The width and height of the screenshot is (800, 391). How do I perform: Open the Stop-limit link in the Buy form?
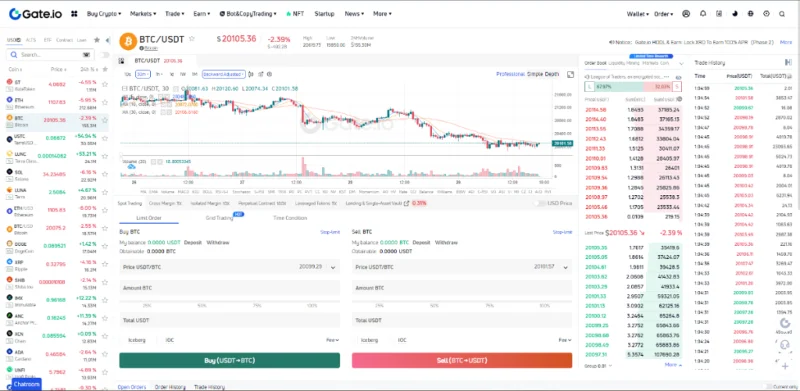click(x=330, y=232)
